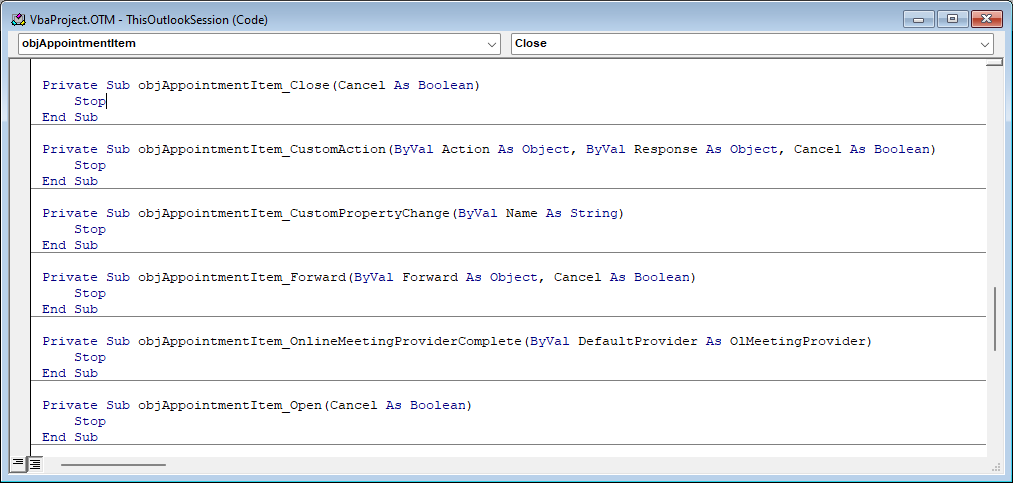Place cursor on Stop in OnlineMeetingProviderComplete procedure
1013x483 pixels.
click(x=90, y=357)
